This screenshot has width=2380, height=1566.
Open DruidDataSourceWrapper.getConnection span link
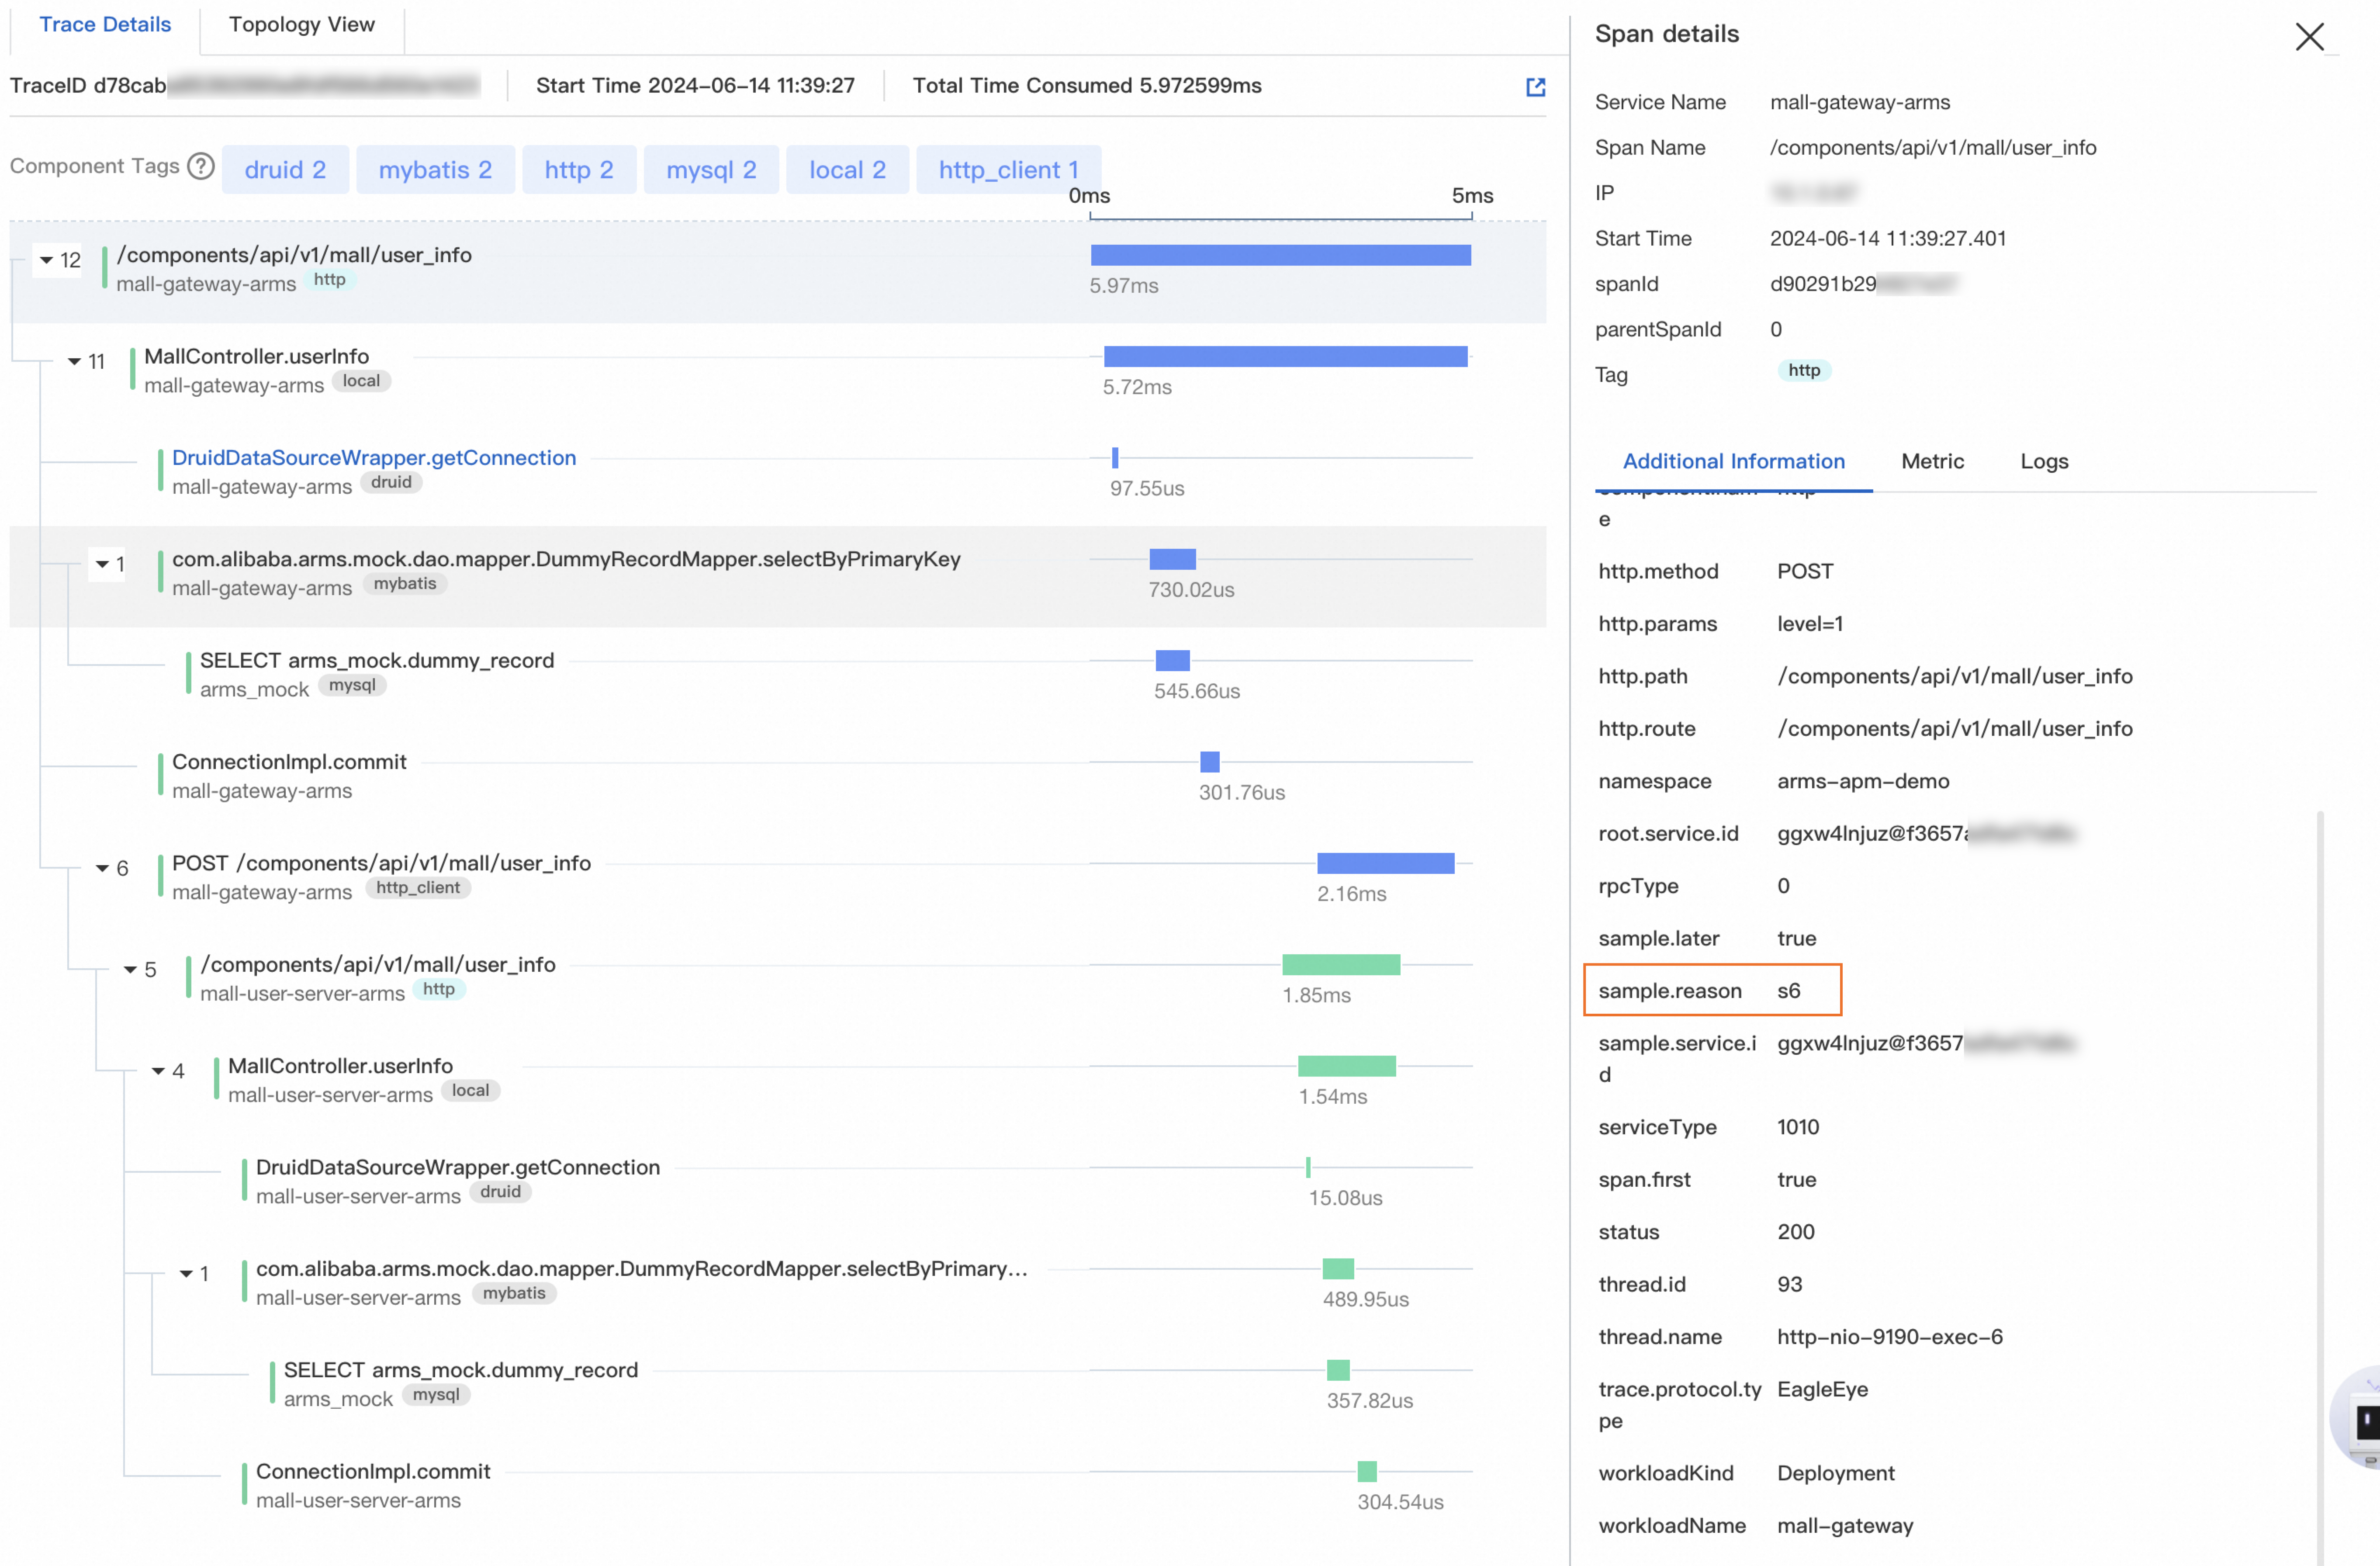pyautogui.click(x=374, y=458)
